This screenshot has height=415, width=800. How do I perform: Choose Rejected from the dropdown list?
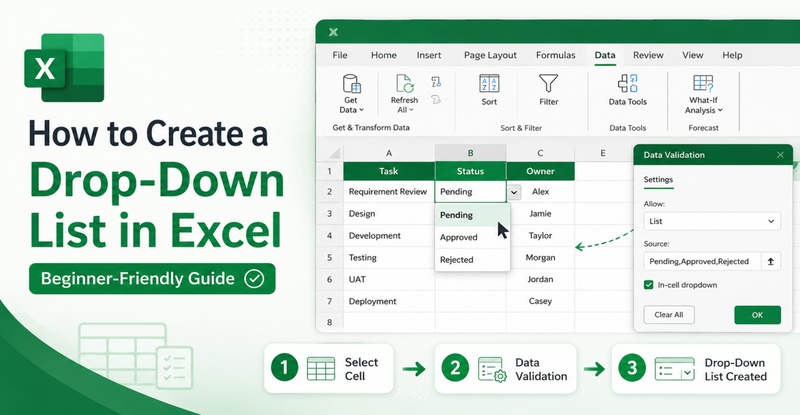472,259
